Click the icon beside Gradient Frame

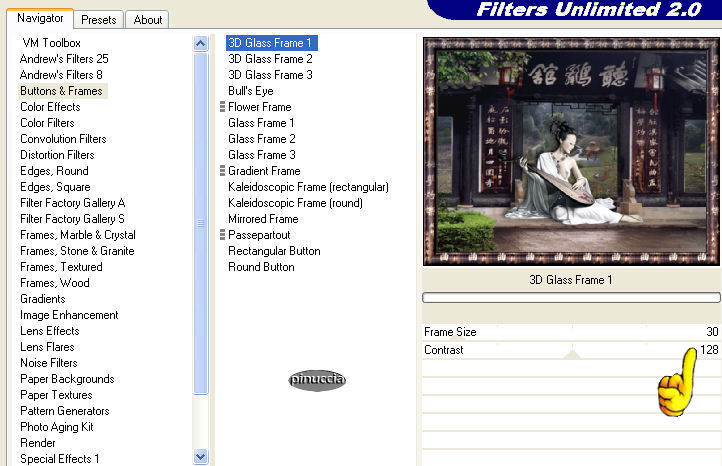pyautogui.click(x=222, y=171)
